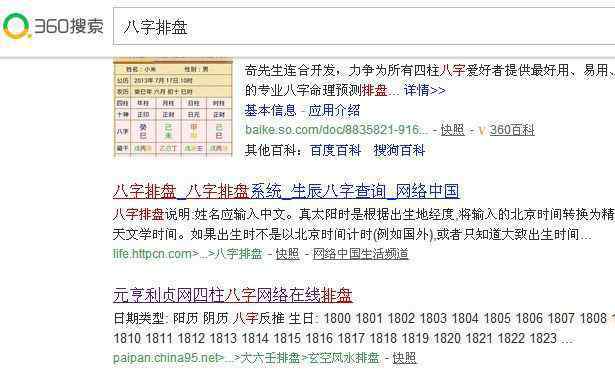Open 快照 for the life.httpcn.com result
The height and width of the screenshot is (374, 615).
[287, 254]
